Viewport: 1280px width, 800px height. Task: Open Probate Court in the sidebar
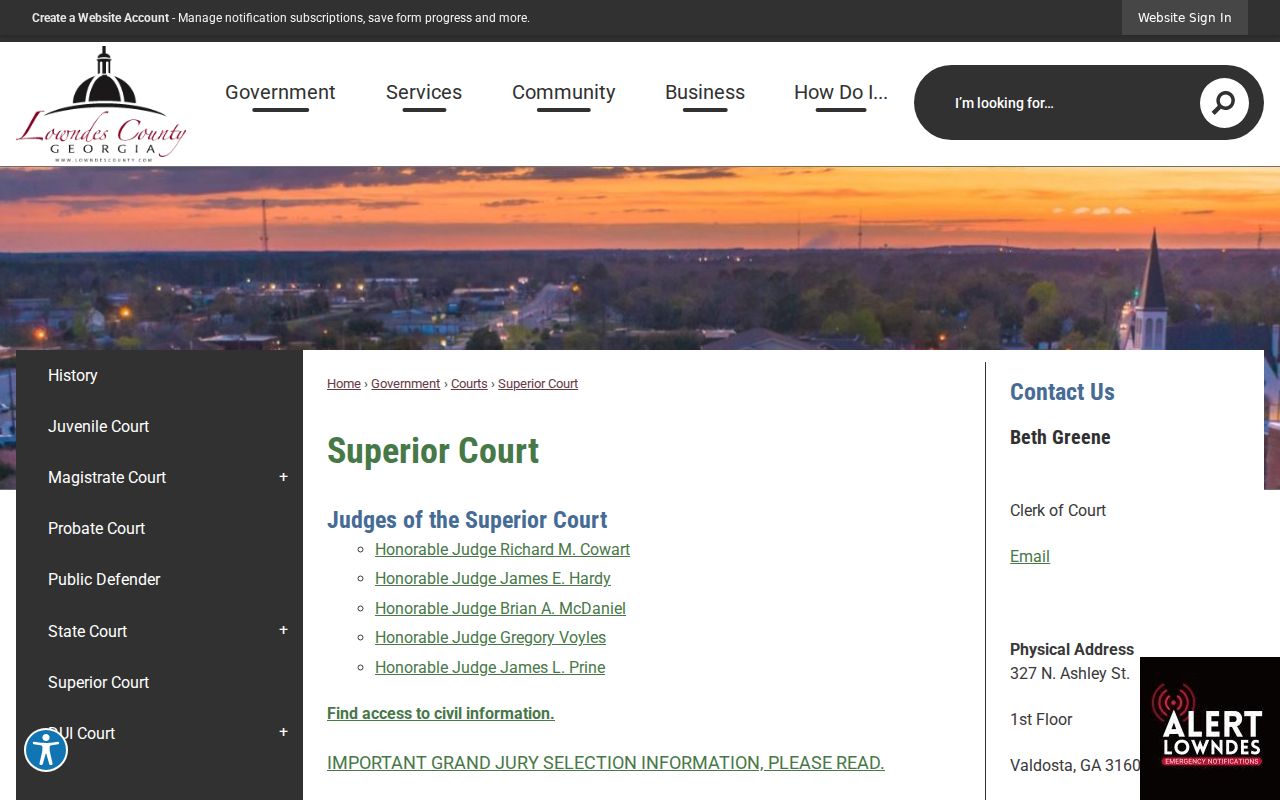(96, 528)
